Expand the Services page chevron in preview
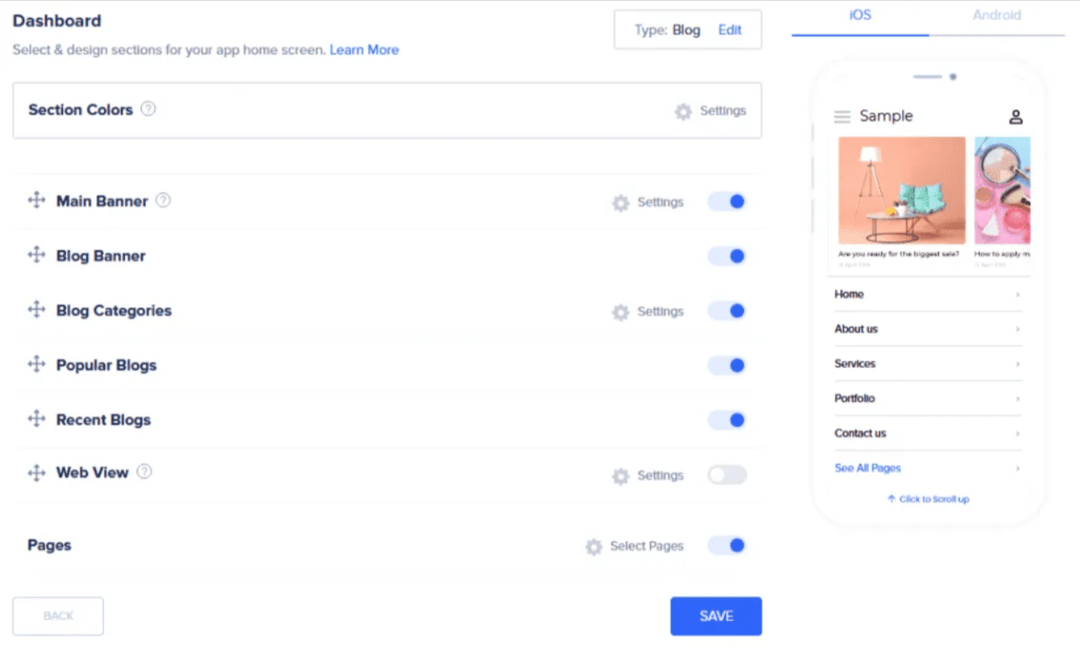Viewport: 1080px width, 659px height. click(1019, 363)
